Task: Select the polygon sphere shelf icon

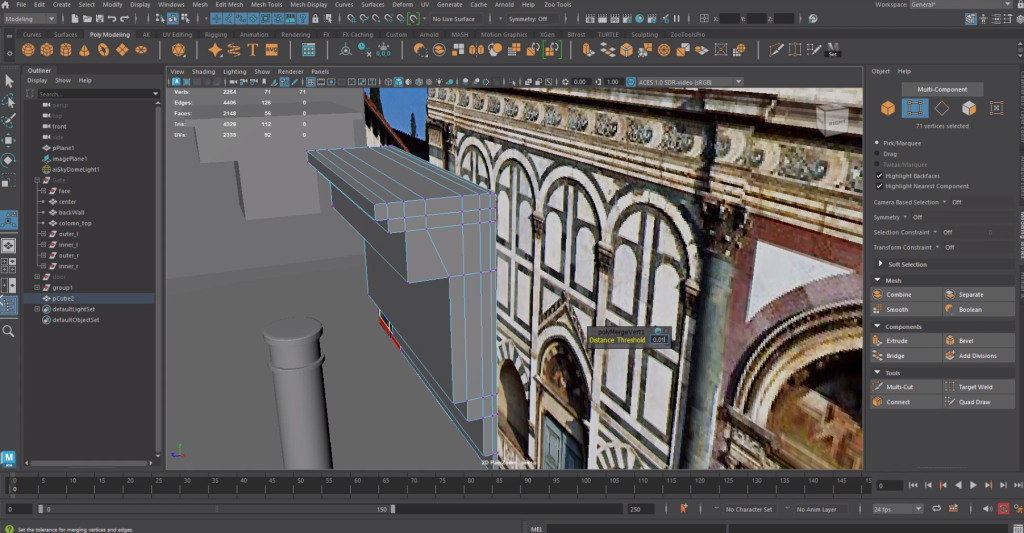Action: pos(28,50)
